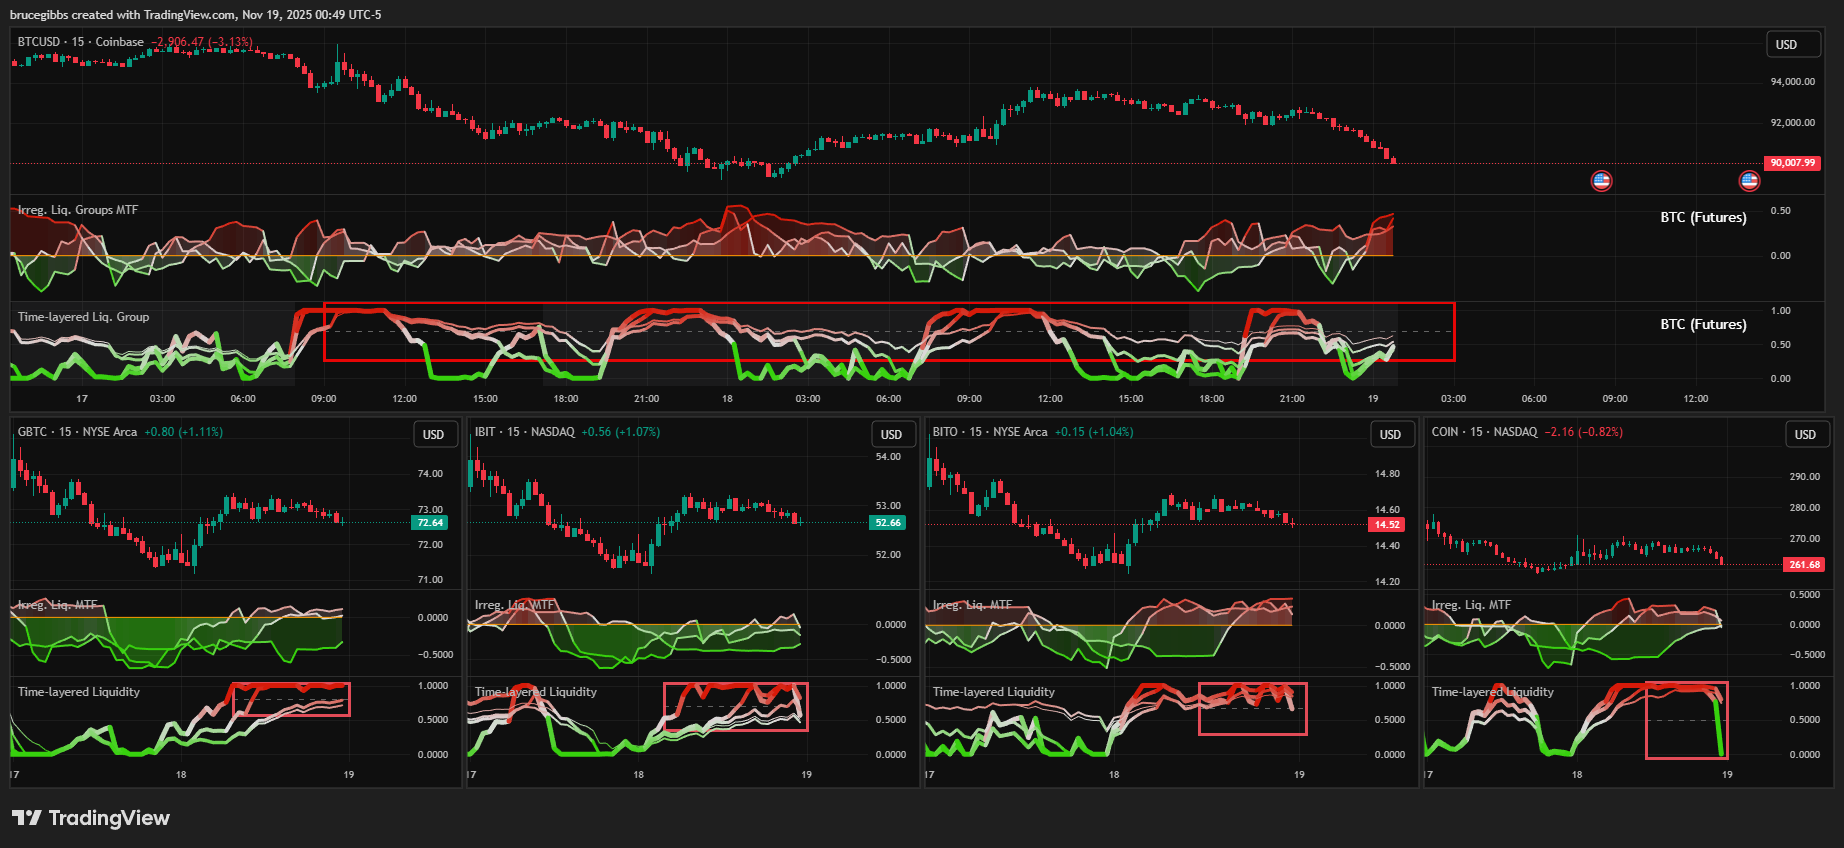Select the Time-layered Liquidity label in BITO chart

993,692
